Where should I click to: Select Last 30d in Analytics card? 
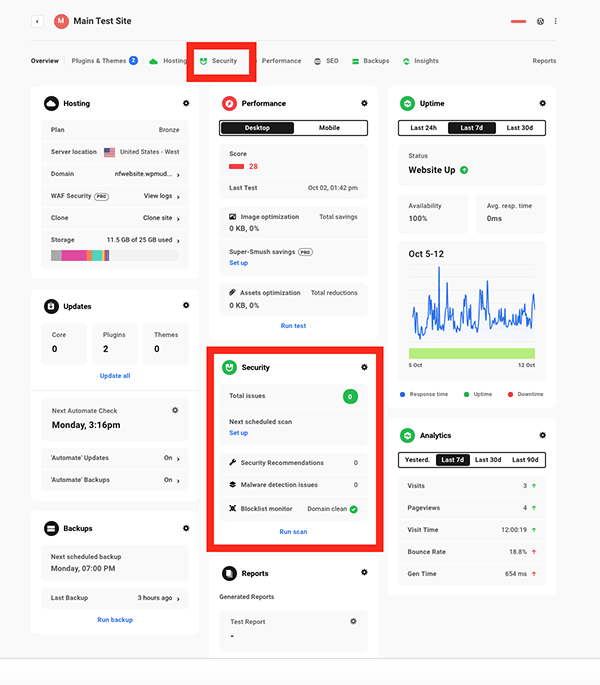point(488,460)
